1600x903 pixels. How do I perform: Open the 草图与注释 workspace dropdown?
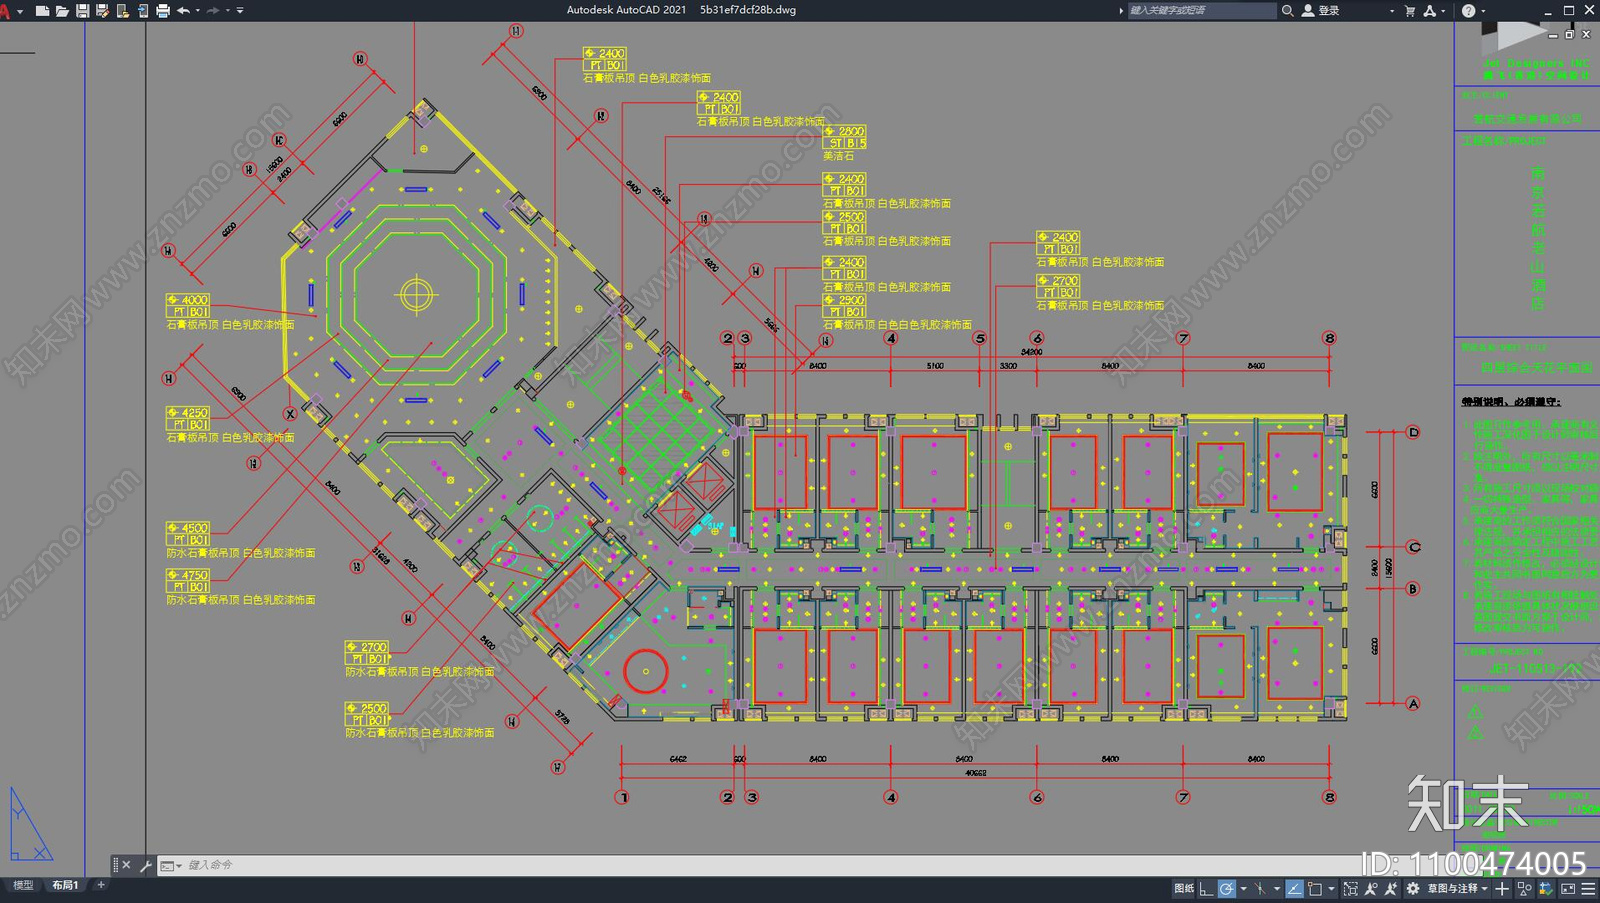(1458, 888)
